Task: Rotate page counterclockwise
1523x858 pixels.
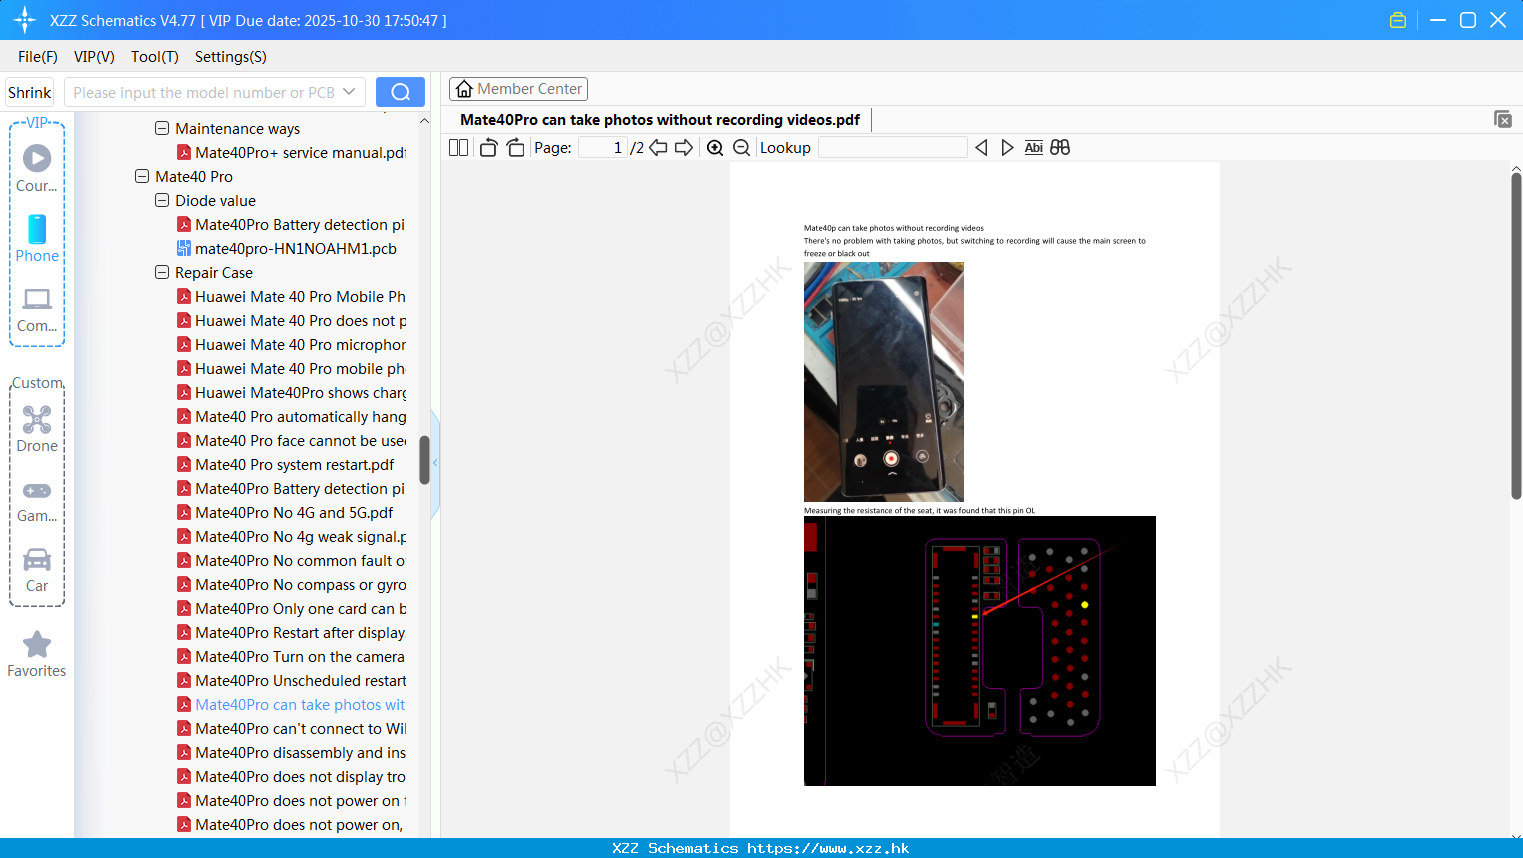Action: click(488, 148)
